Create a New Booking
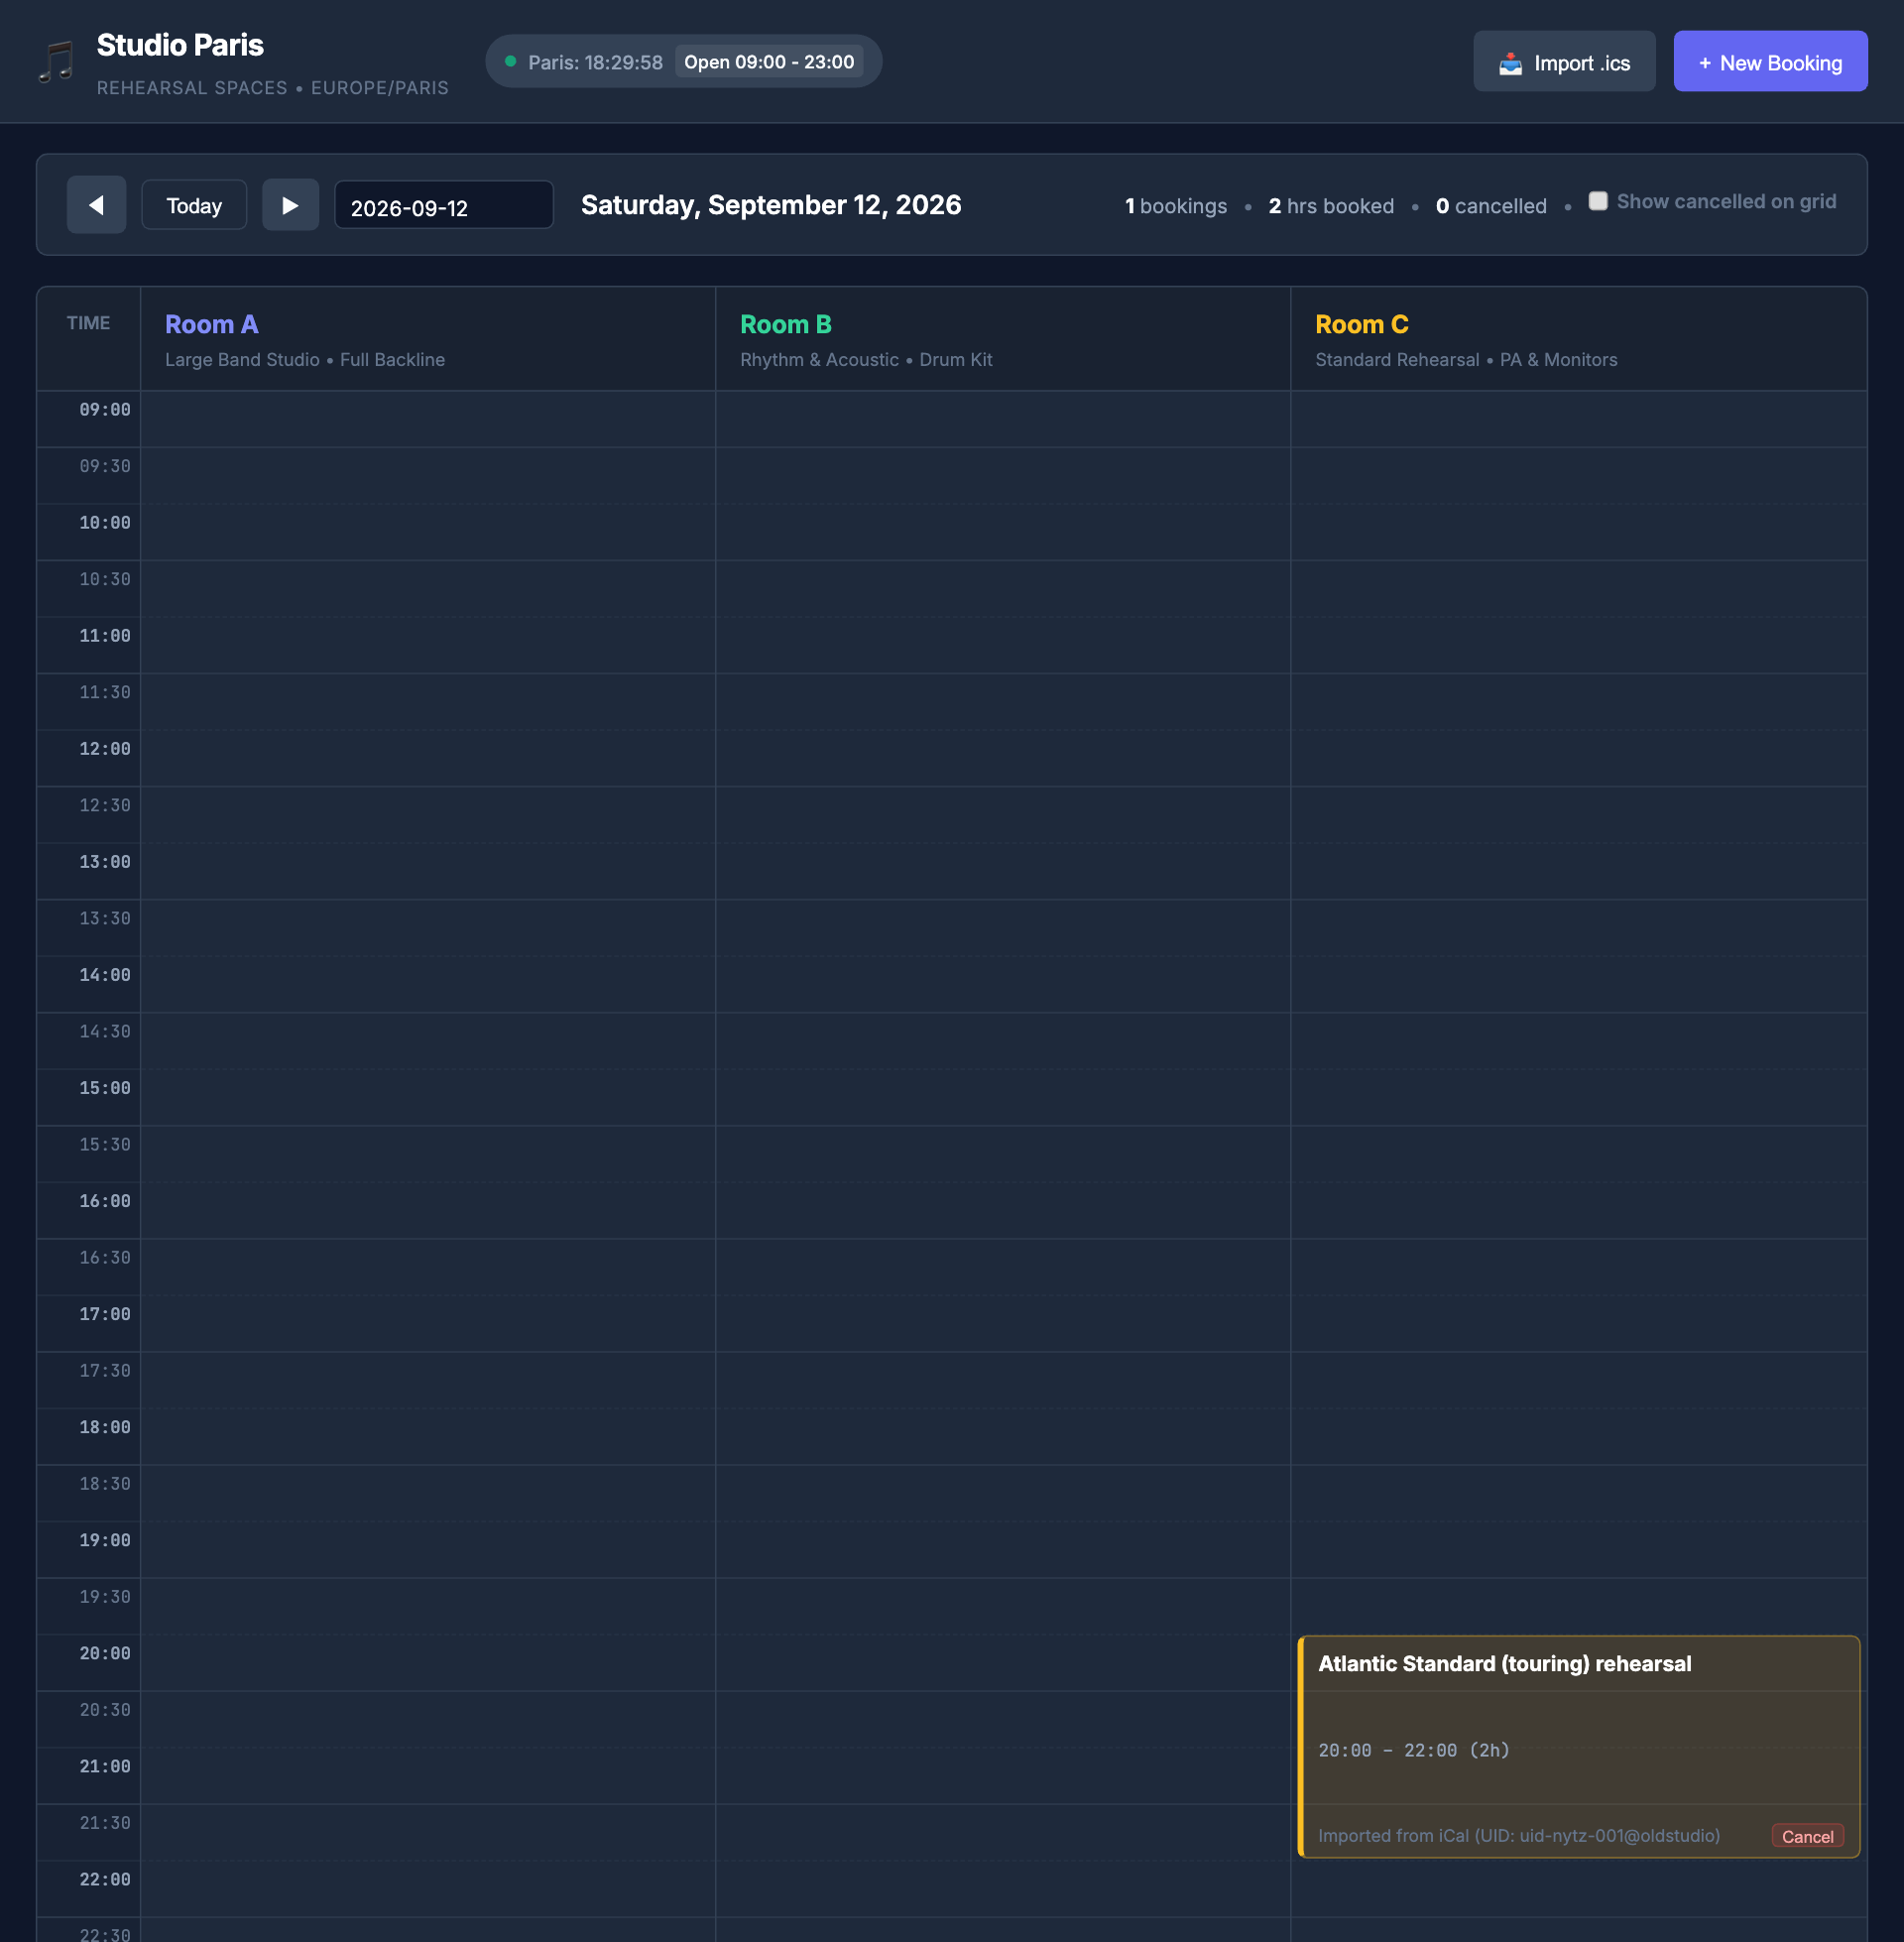The image size is (1904, 1942). [1770, 62]
